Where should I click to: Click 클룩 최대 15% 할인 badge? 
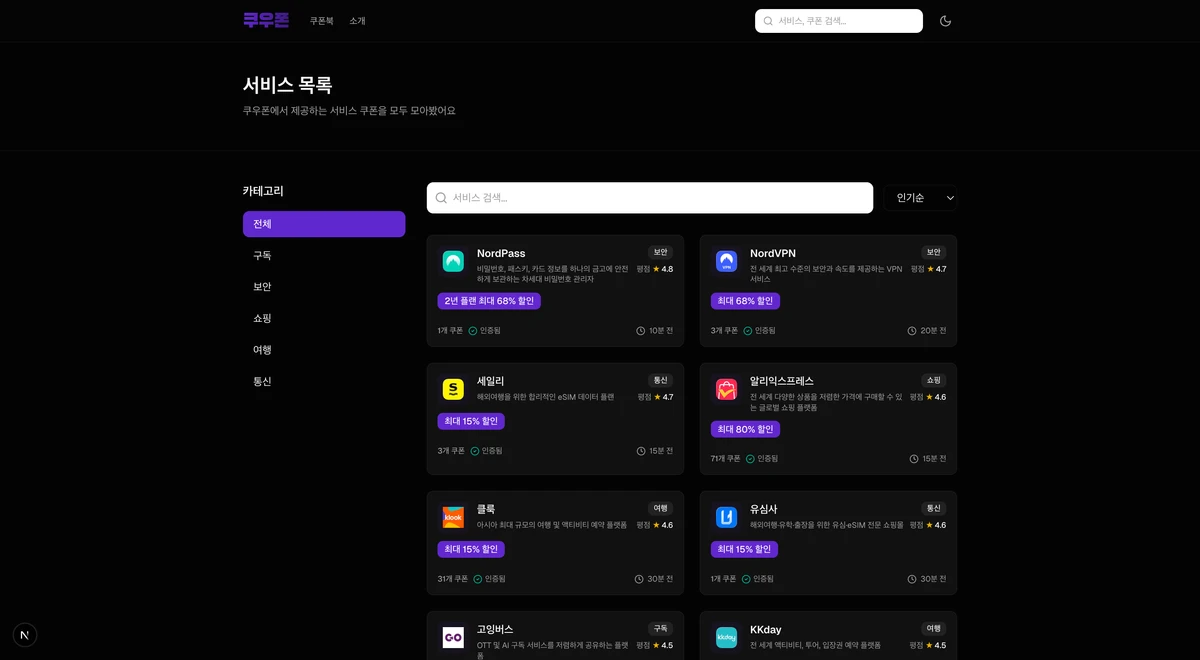pos(471,549)
